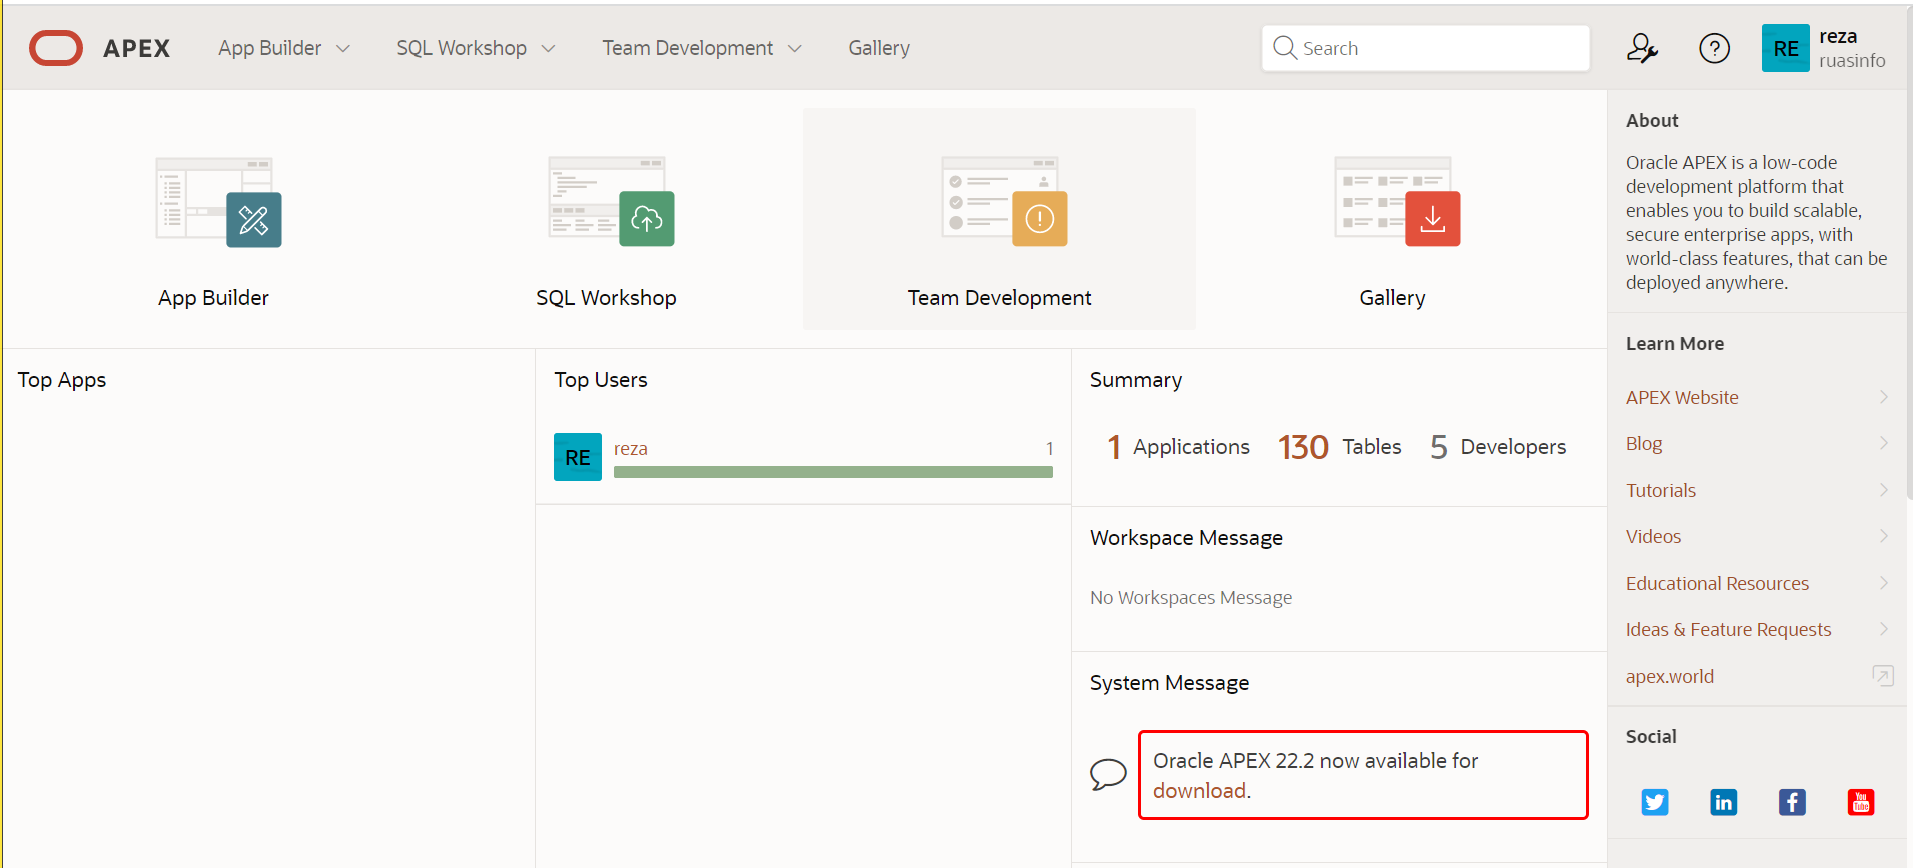This screenshot has height=868, width=1913.
Task: Click the Team Development tile label
Action: click(999, 297)
